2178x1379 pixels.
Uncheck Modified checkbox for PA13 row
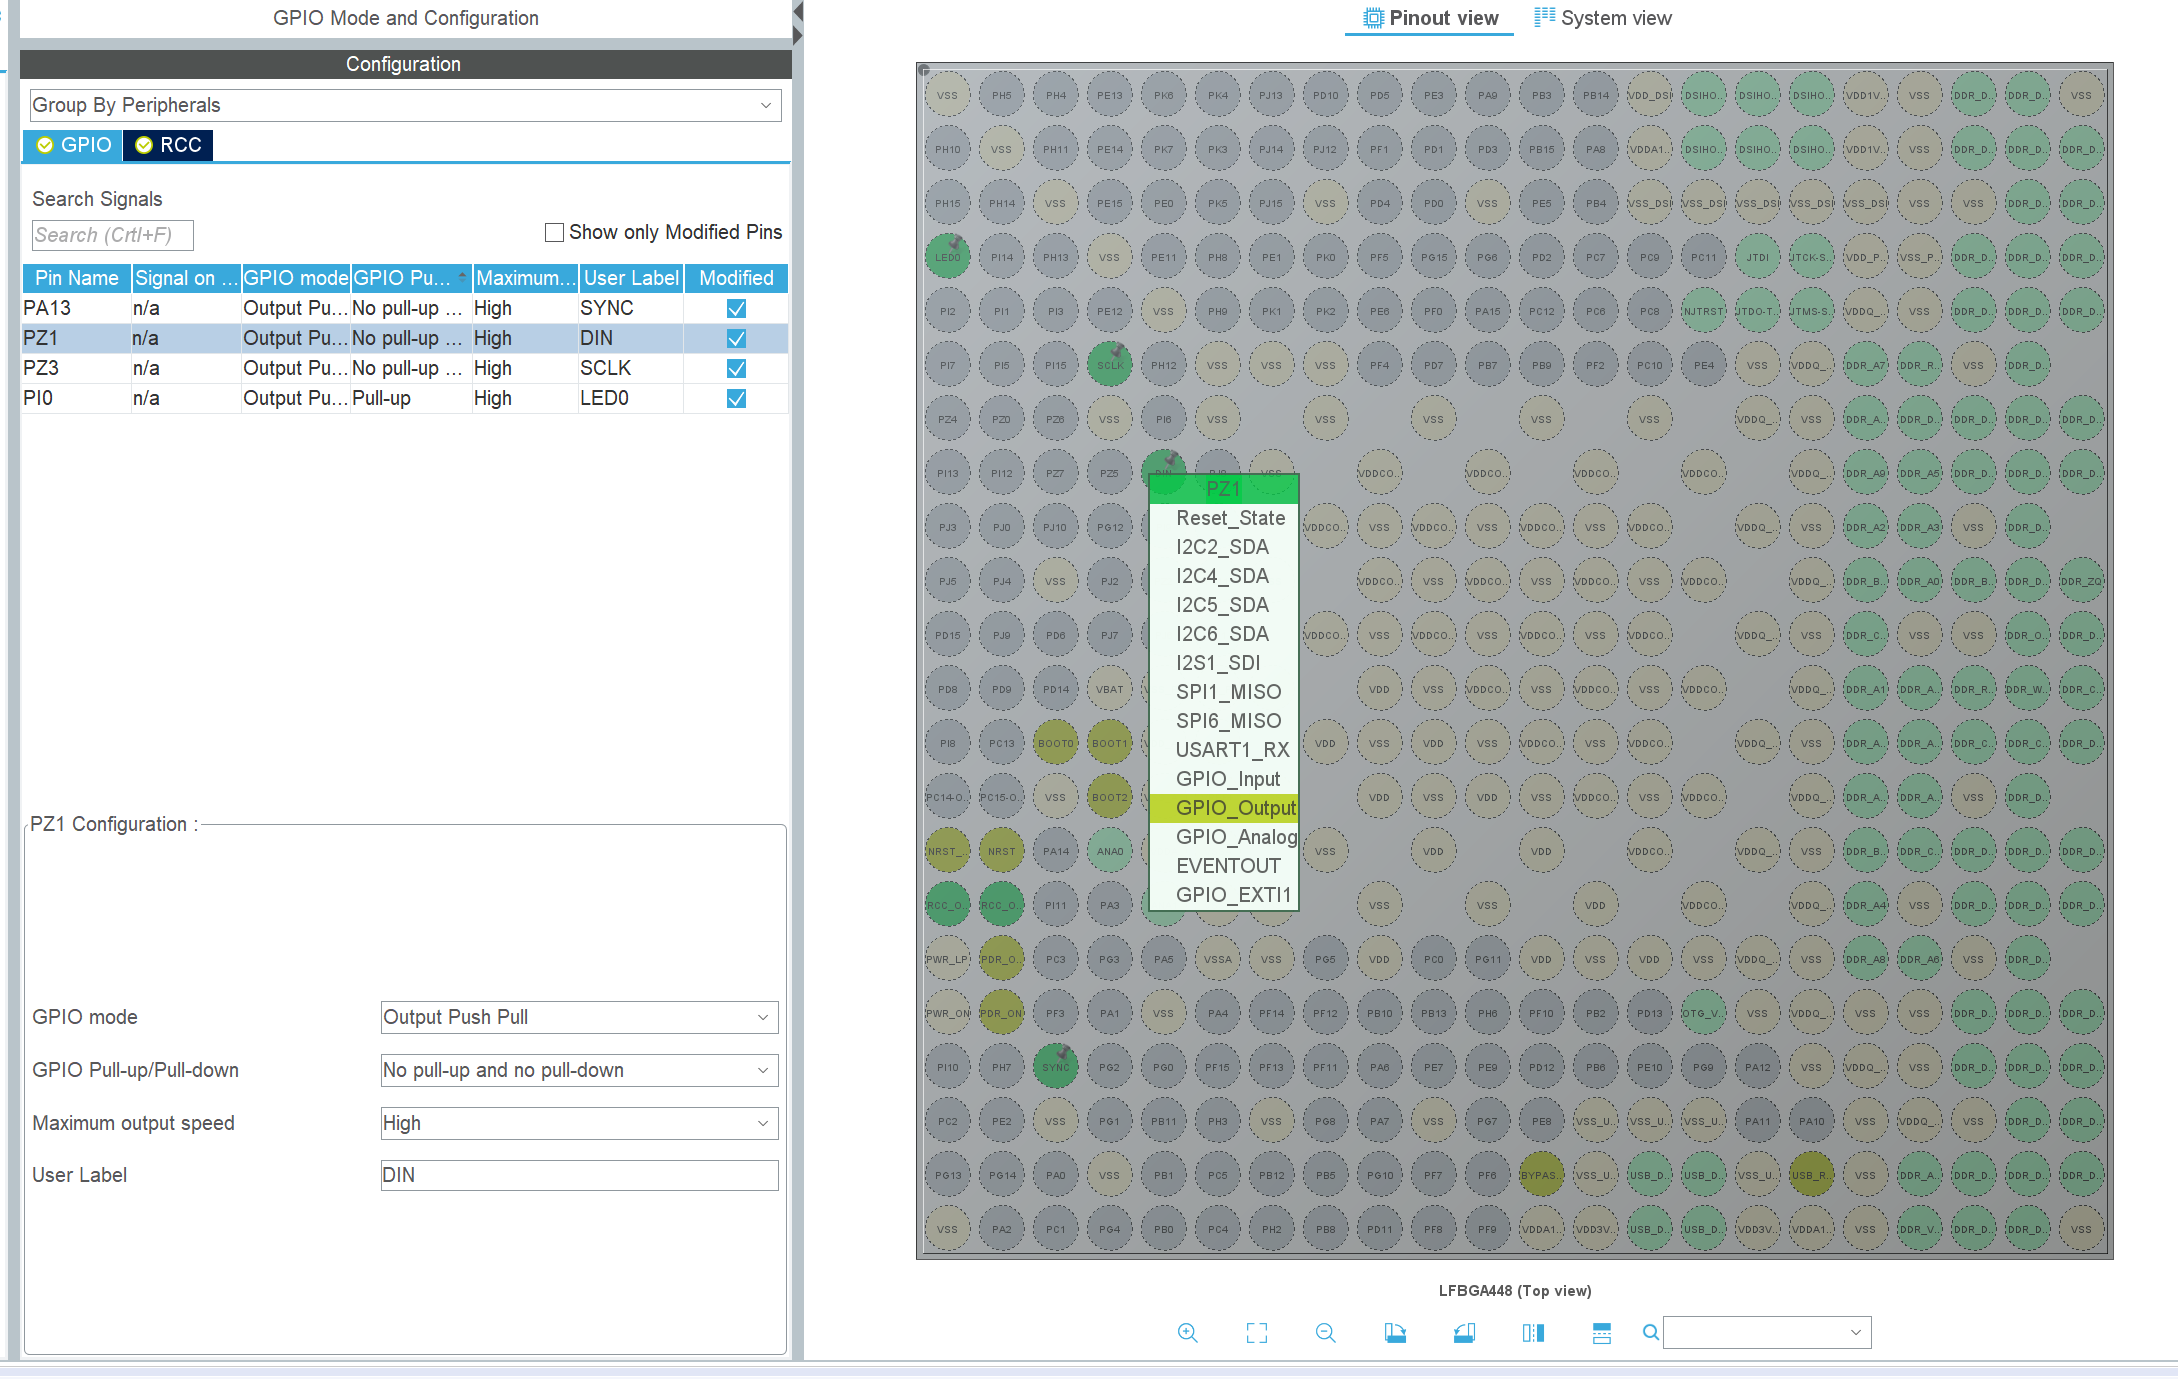pos(736,308)
